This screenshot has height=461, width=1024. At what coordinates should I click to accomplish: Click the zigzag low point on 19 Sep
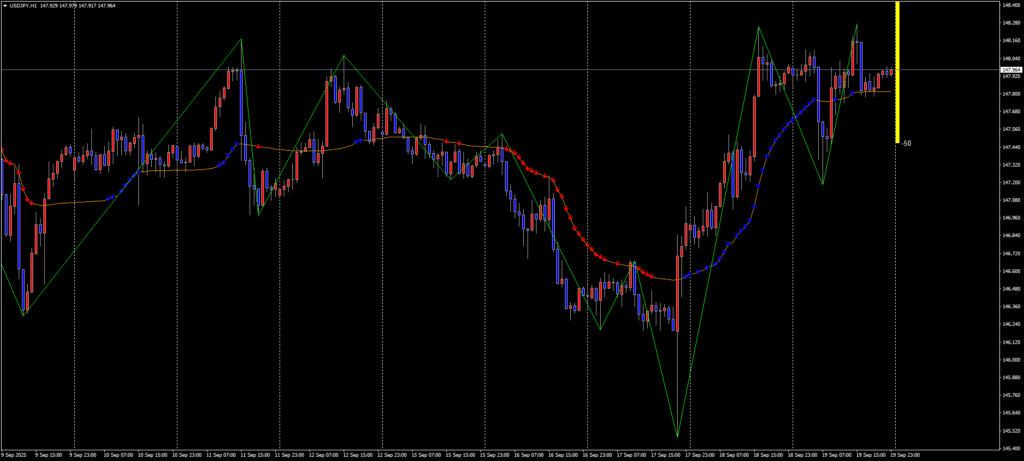(822, 184)
